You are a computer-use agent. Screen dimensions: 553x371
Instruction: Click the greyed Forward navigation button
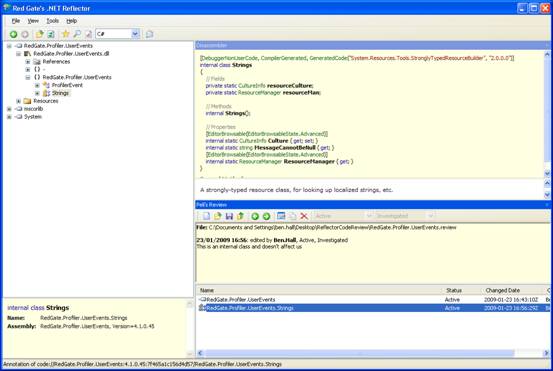pos(25,34)
